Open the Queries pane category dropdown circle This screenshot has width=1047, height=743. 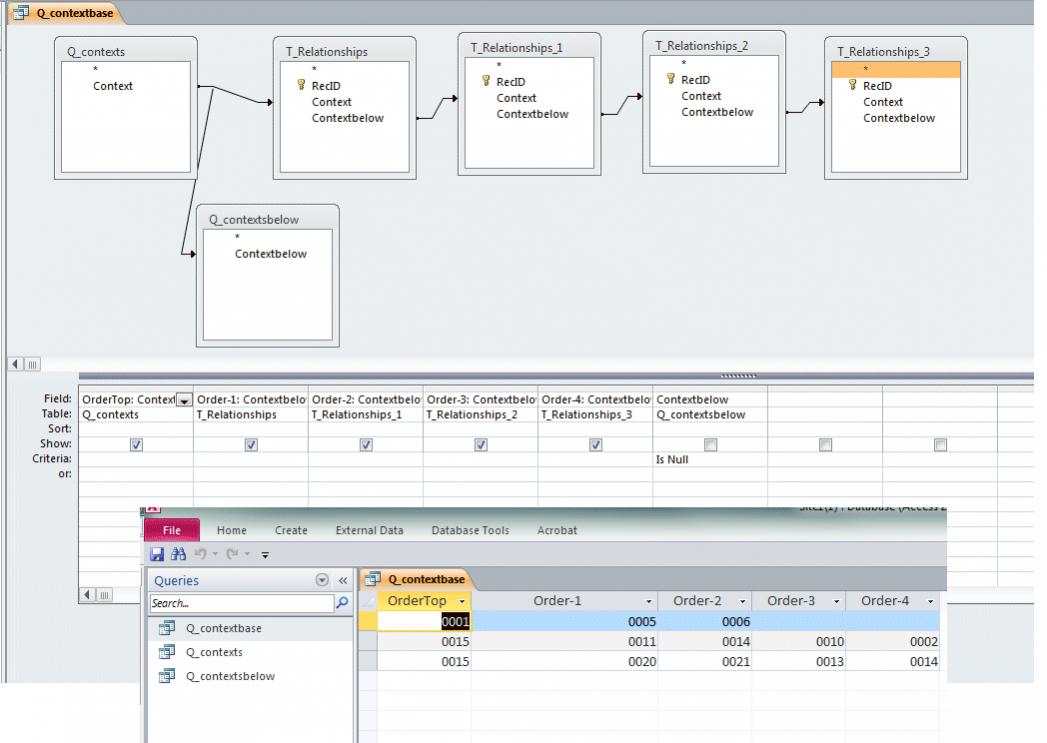pyautogui.click(x=322, y=580)
